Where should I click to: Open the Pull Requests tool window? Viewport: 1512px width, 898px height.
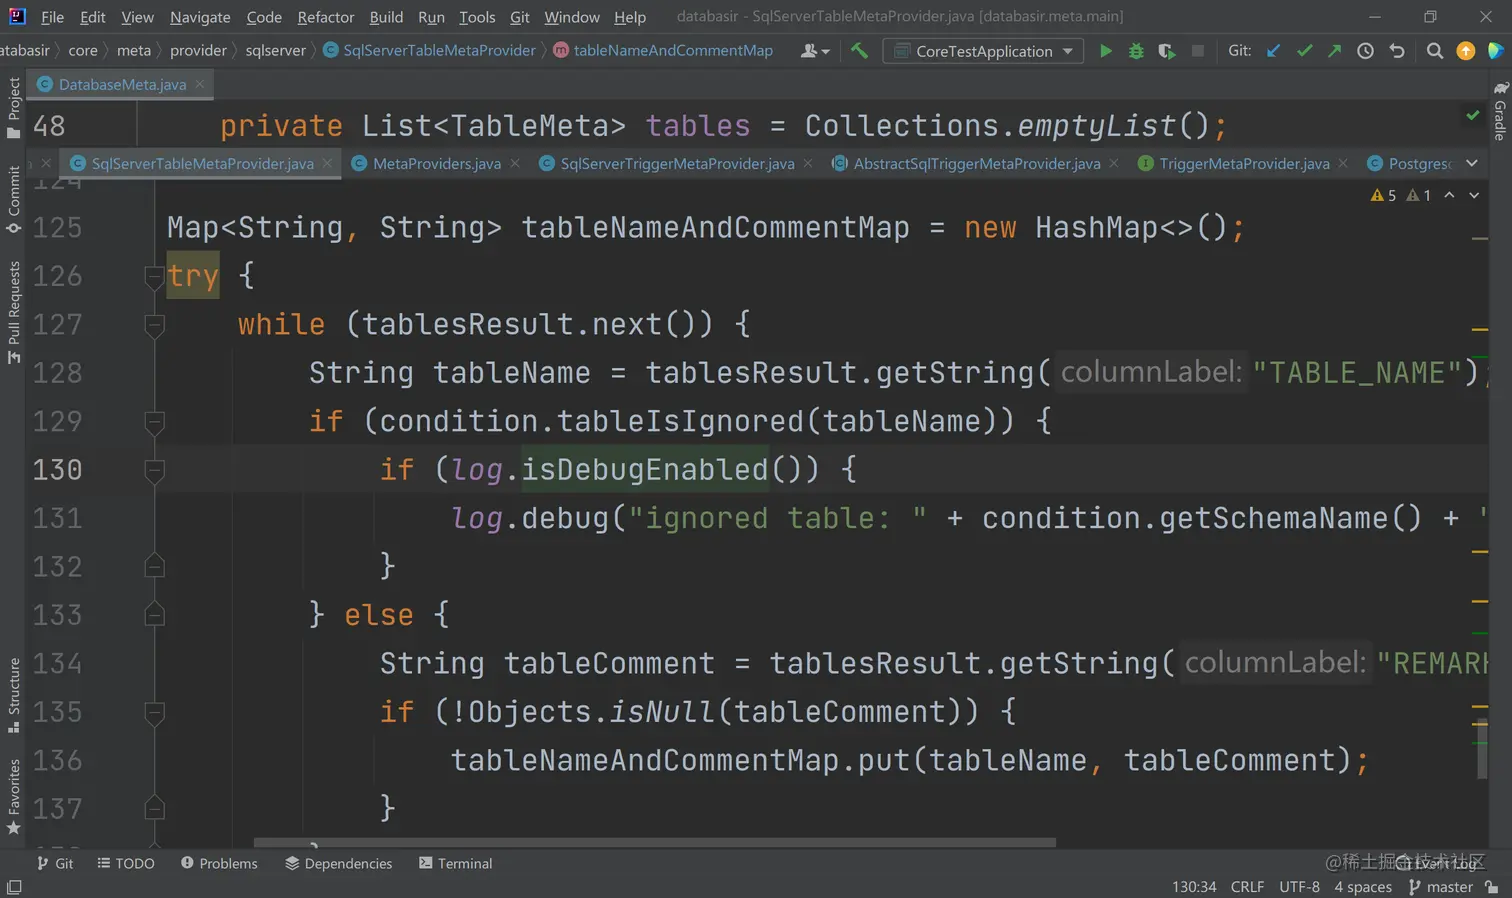pos(13,313)
